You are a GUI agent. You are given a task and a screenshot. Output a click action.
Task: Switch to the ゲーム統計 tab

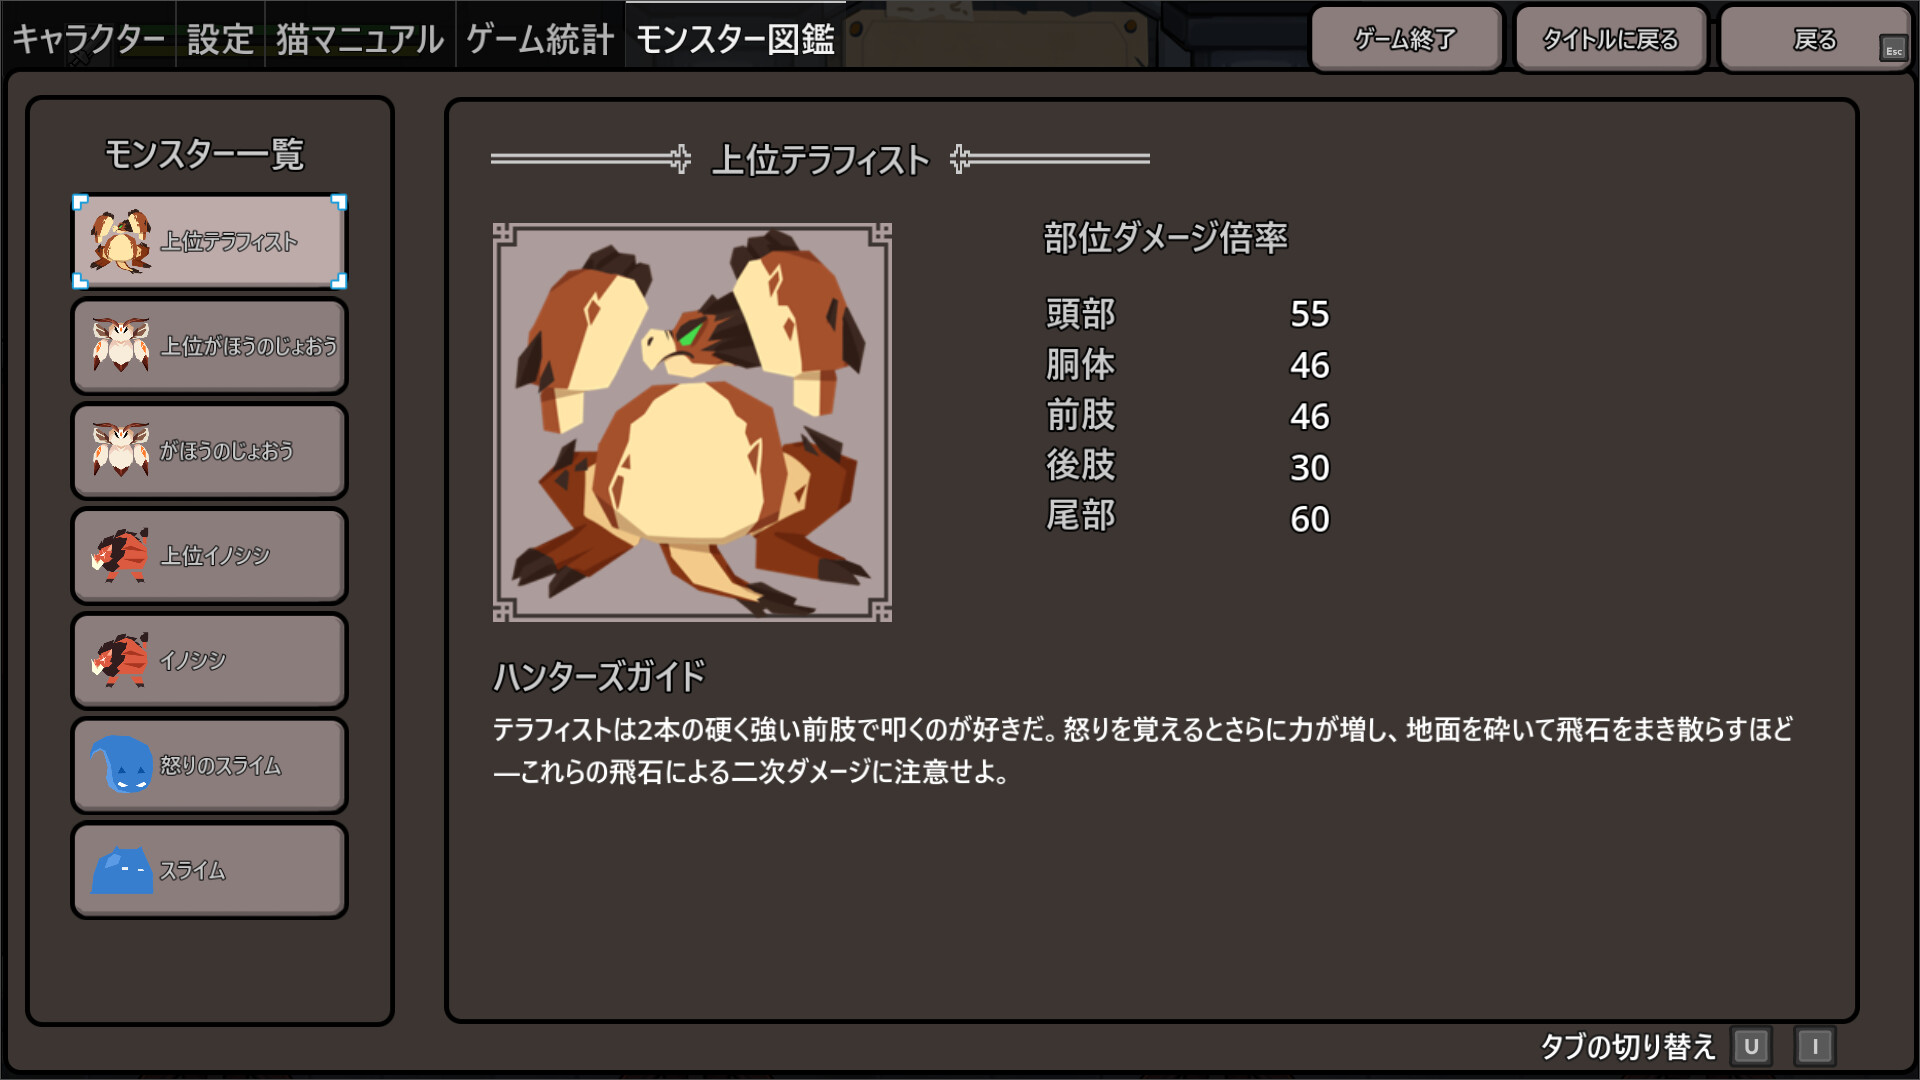coord(540,39)
